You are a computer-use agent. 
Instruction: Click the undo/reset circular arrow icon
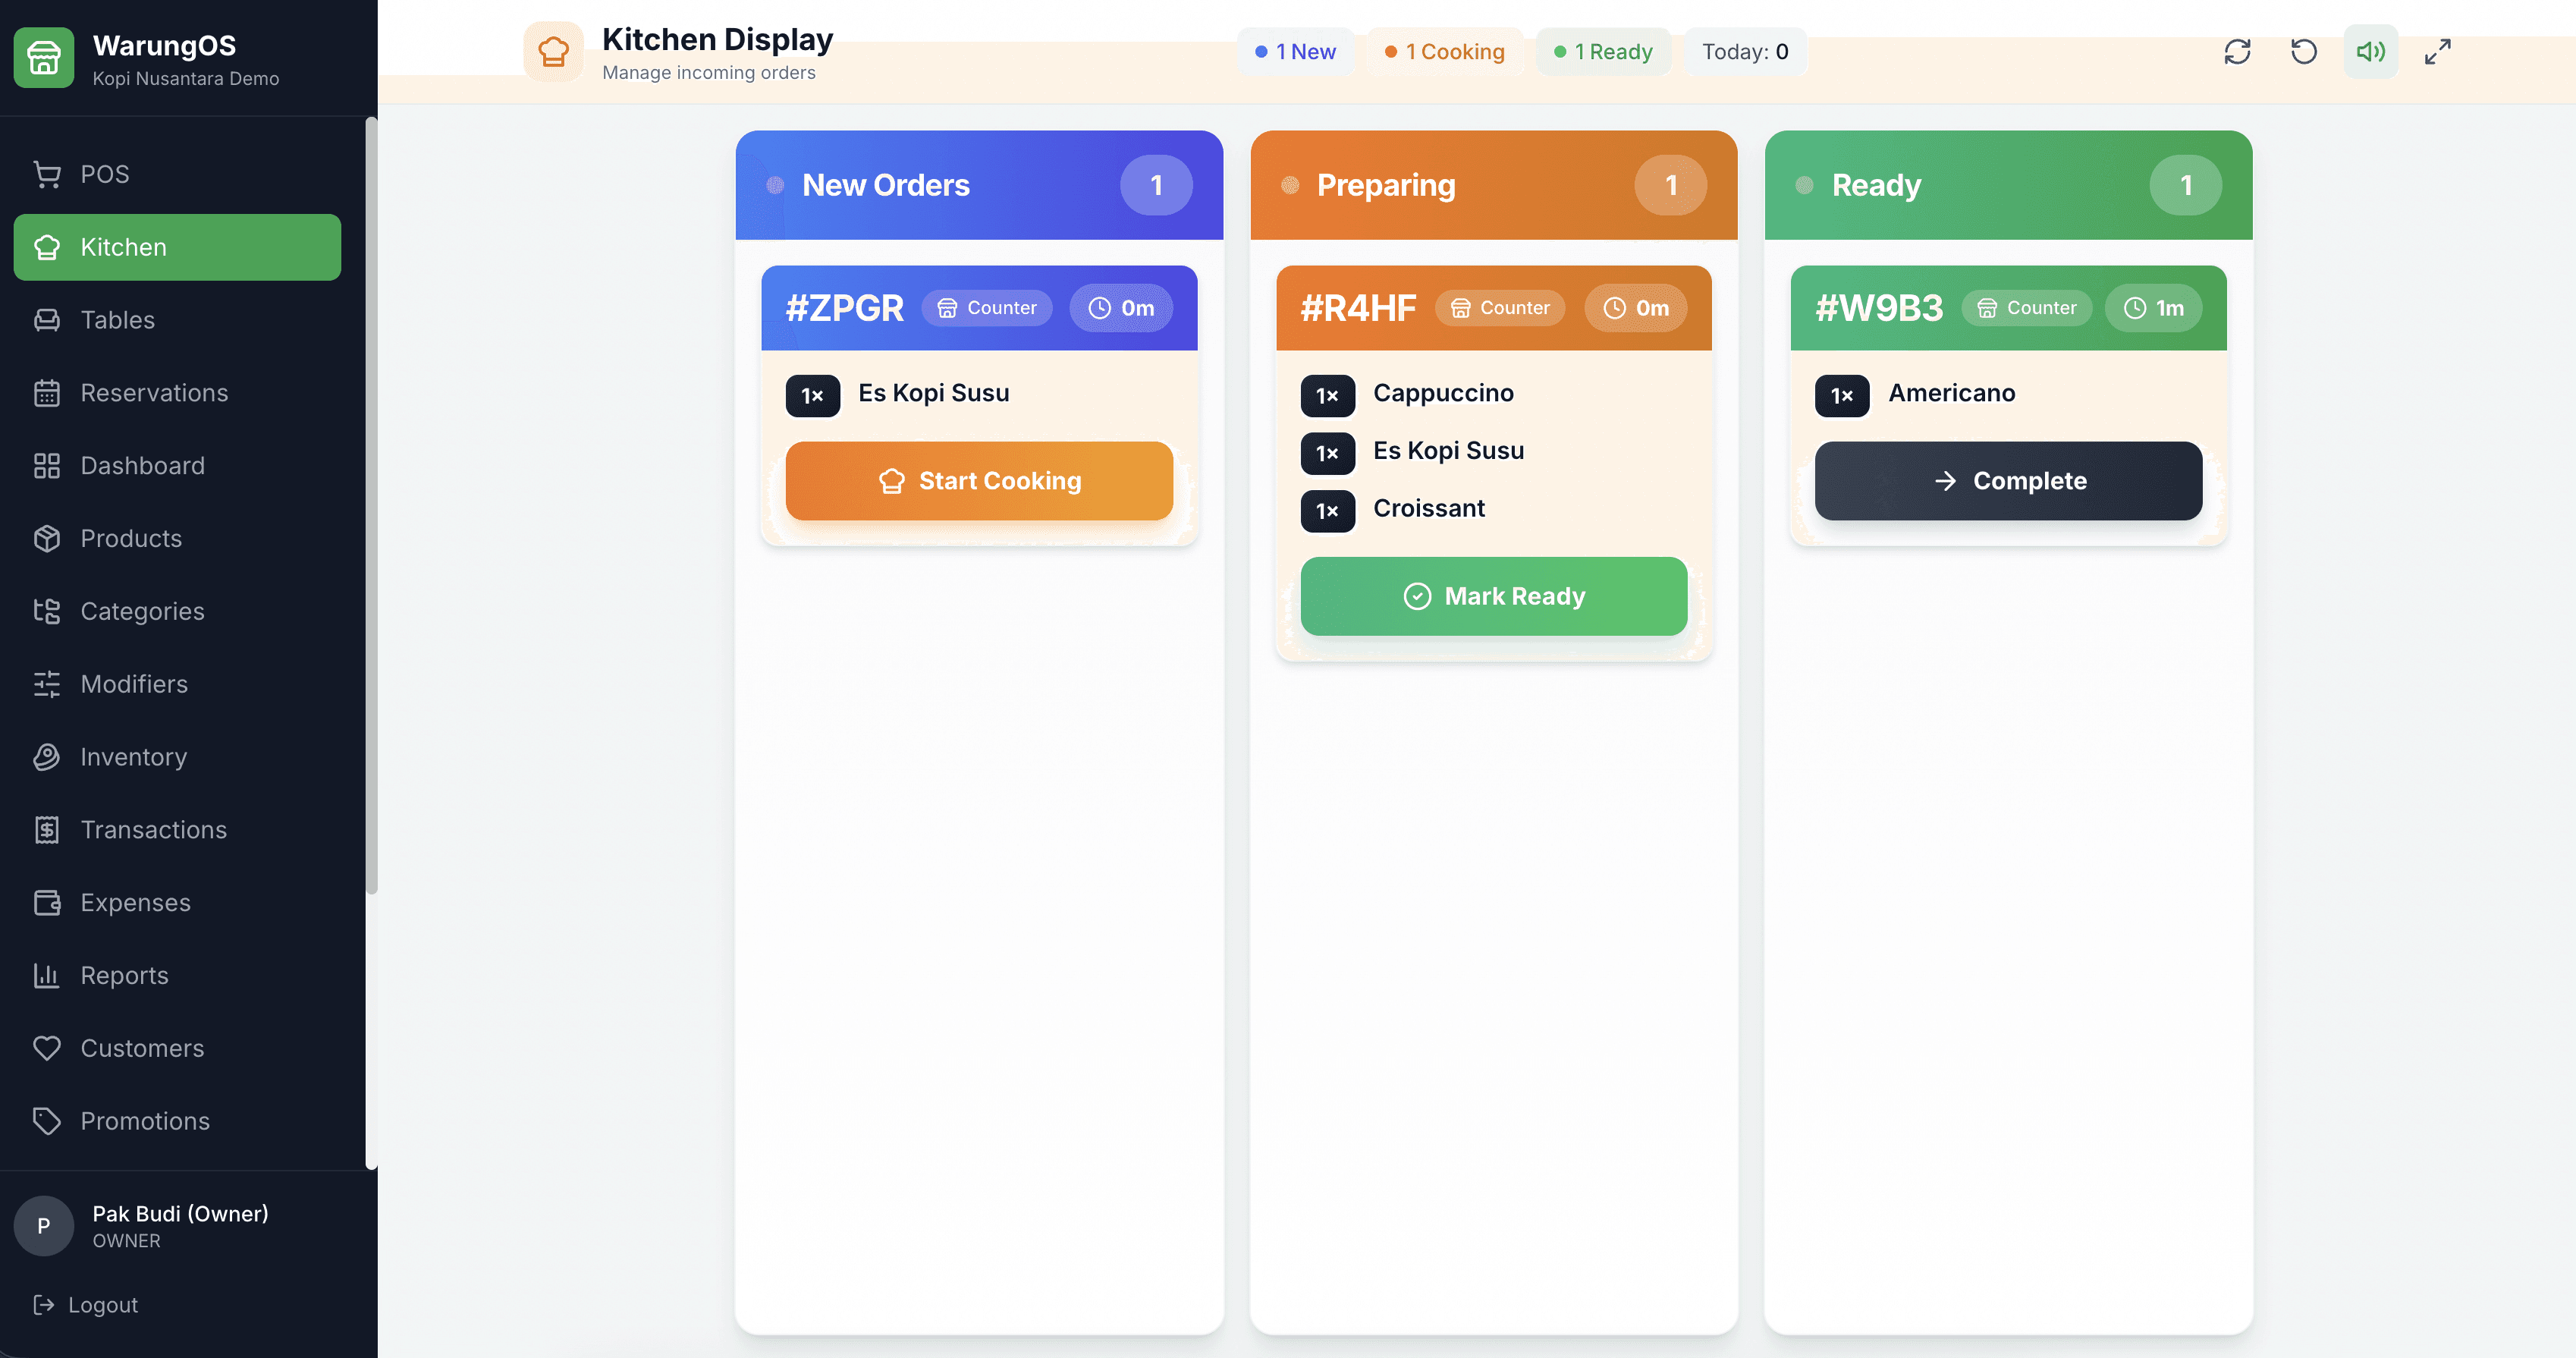click(2303, 51)
